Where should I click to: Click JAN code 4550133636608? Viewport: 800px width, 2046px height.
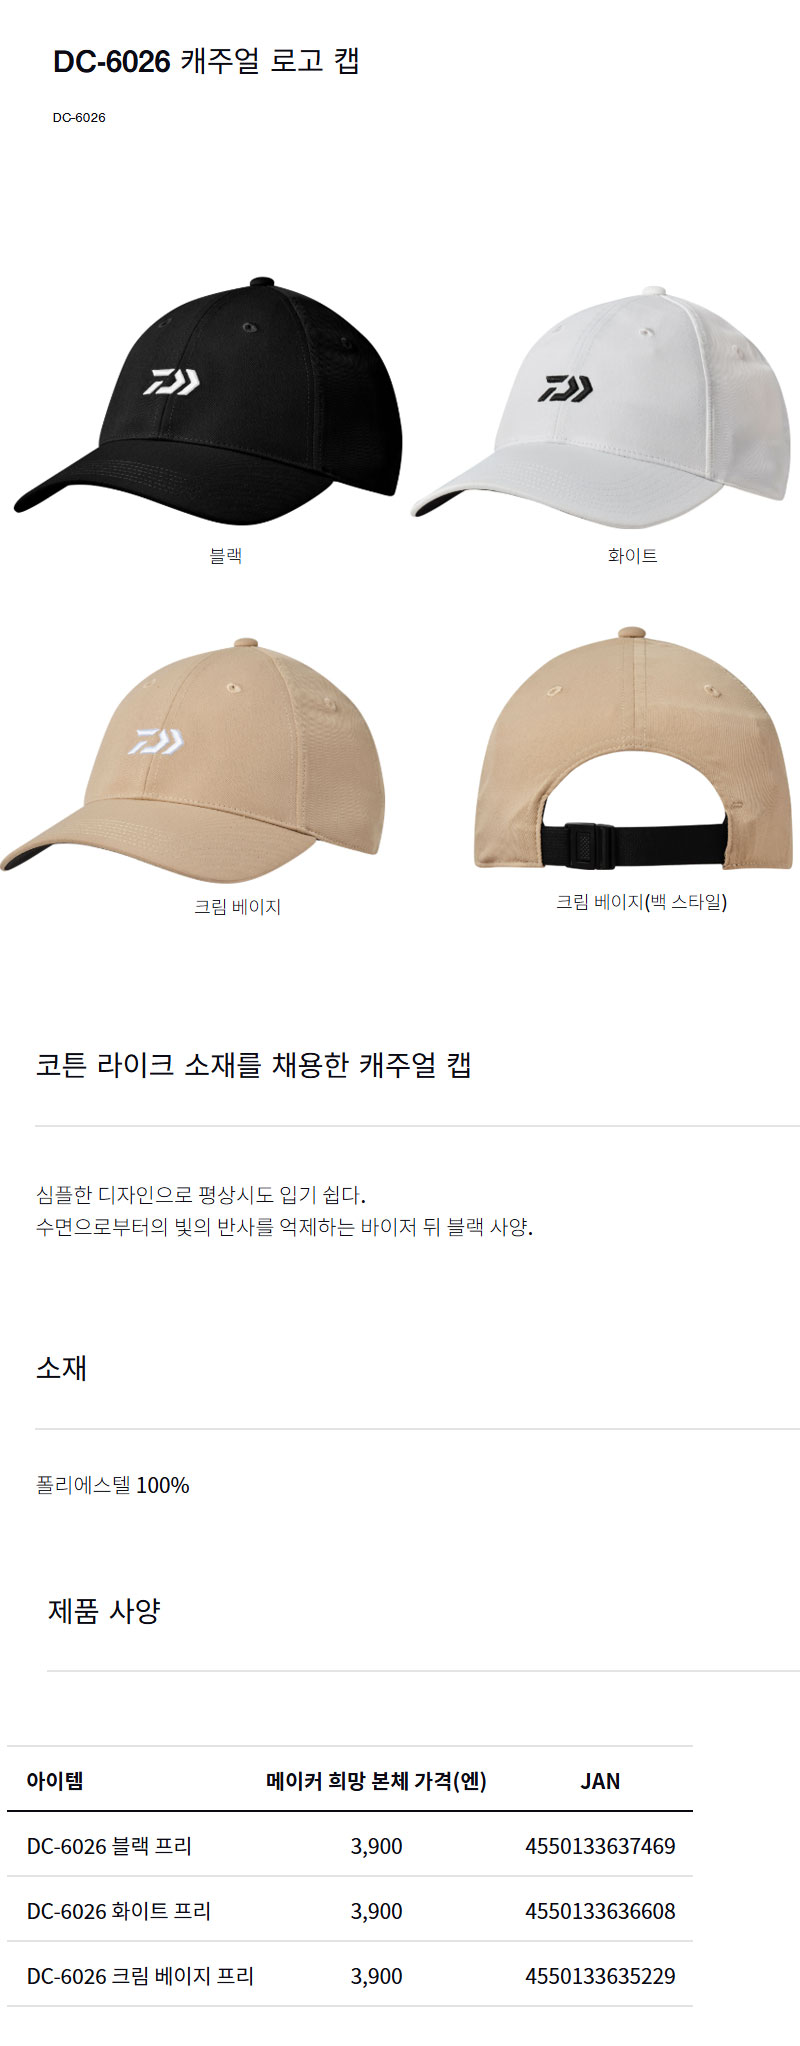point(600,1911)
